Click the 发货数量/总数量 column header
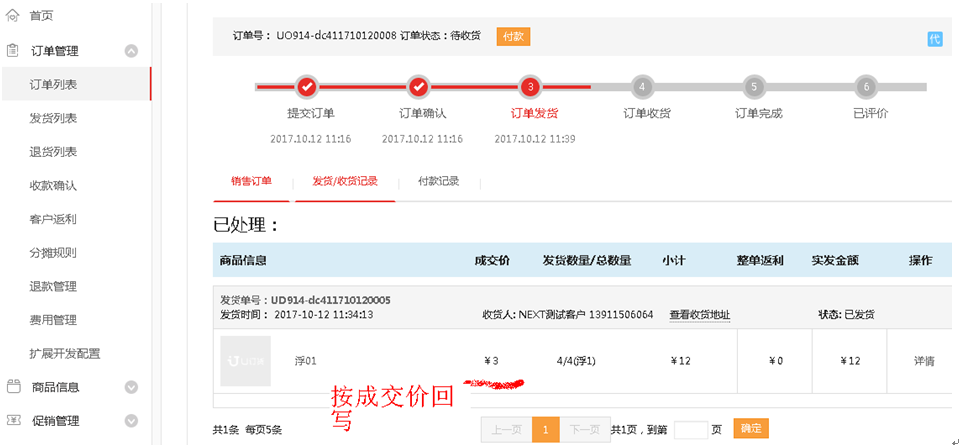 tap(587, 260)
